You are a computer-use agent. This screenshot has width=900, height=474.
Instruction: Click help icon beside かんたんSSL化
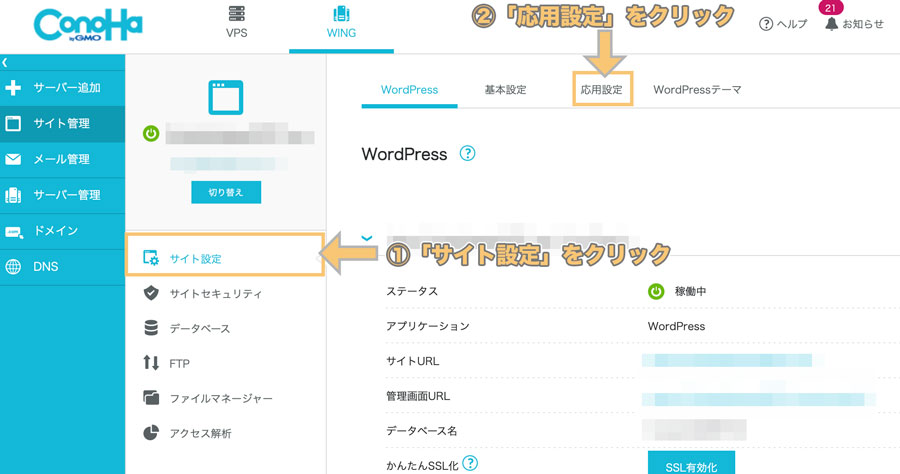[470, 463]
